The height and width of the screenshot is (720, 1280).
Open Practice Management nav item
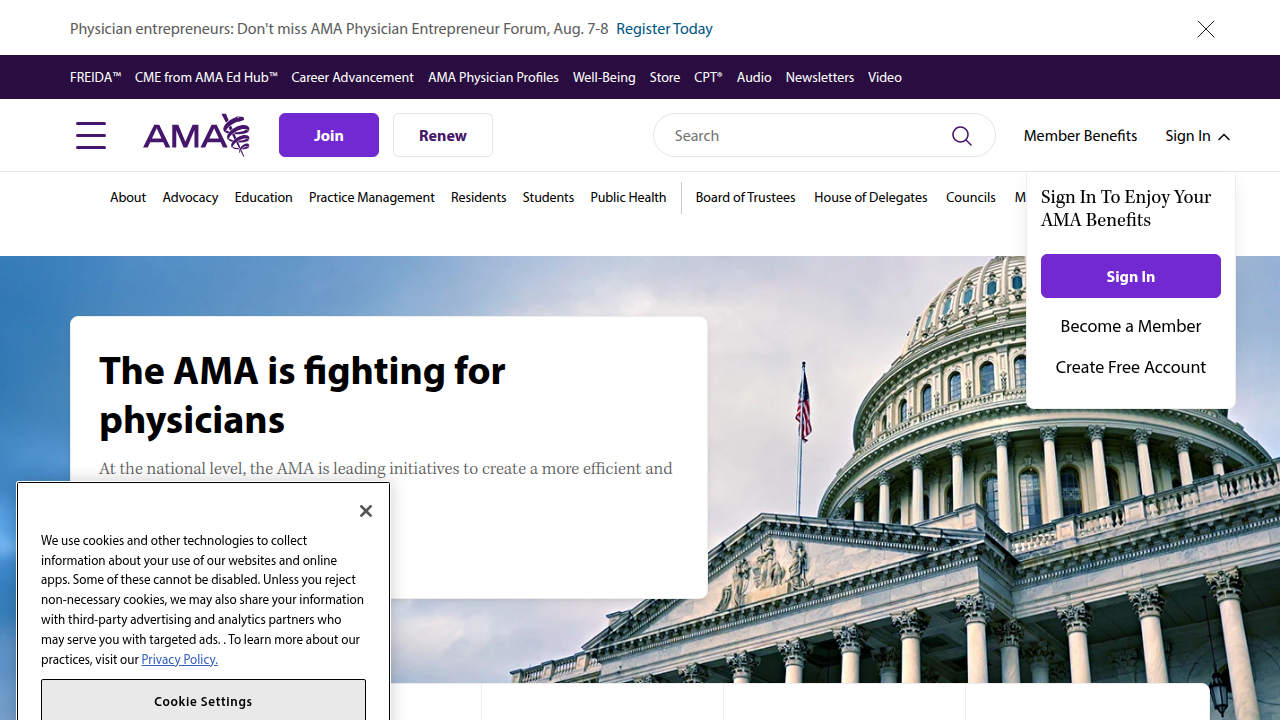(372, 197)
